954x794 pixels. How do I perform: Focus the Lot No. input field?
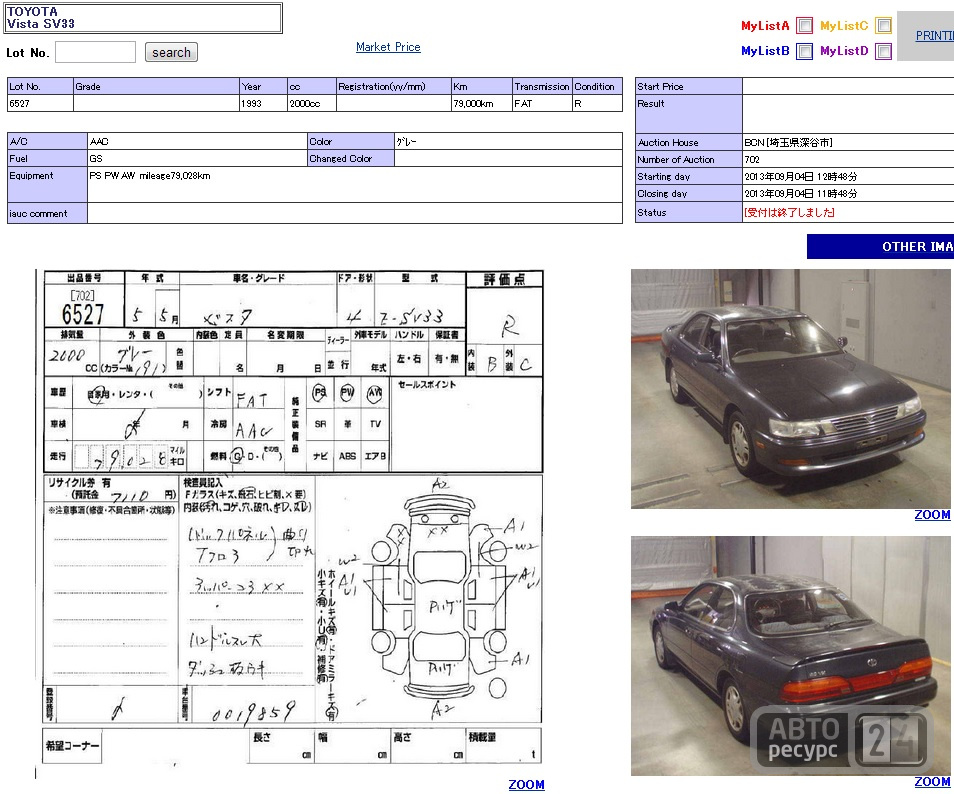(x=96, y=52)
